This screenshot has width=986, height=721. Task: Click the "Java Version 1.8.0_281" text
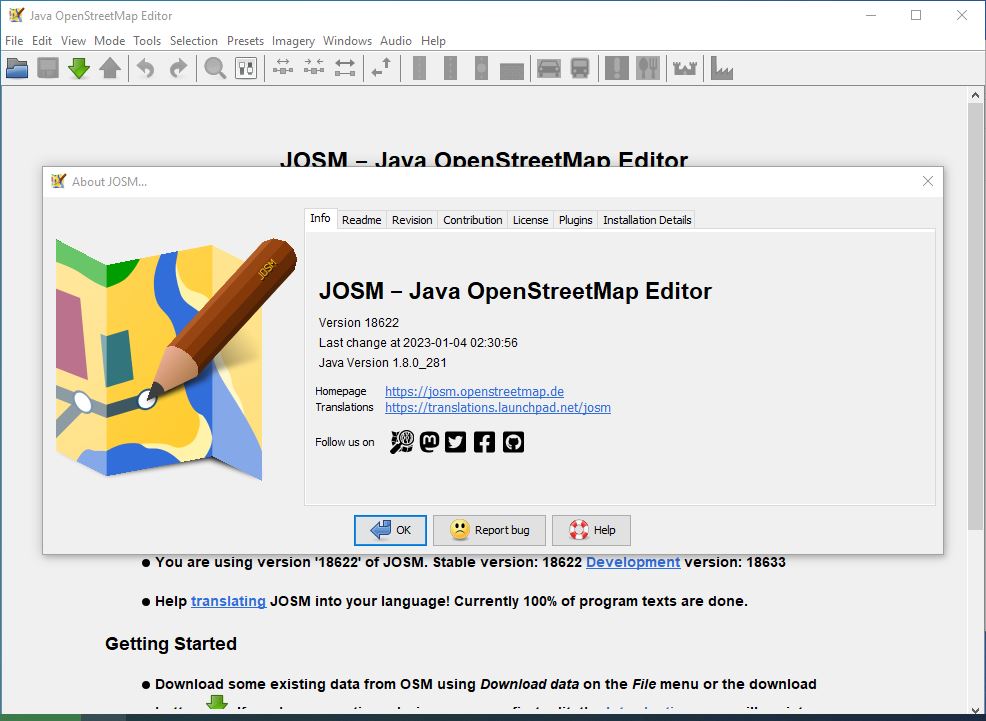coord(382,363)
